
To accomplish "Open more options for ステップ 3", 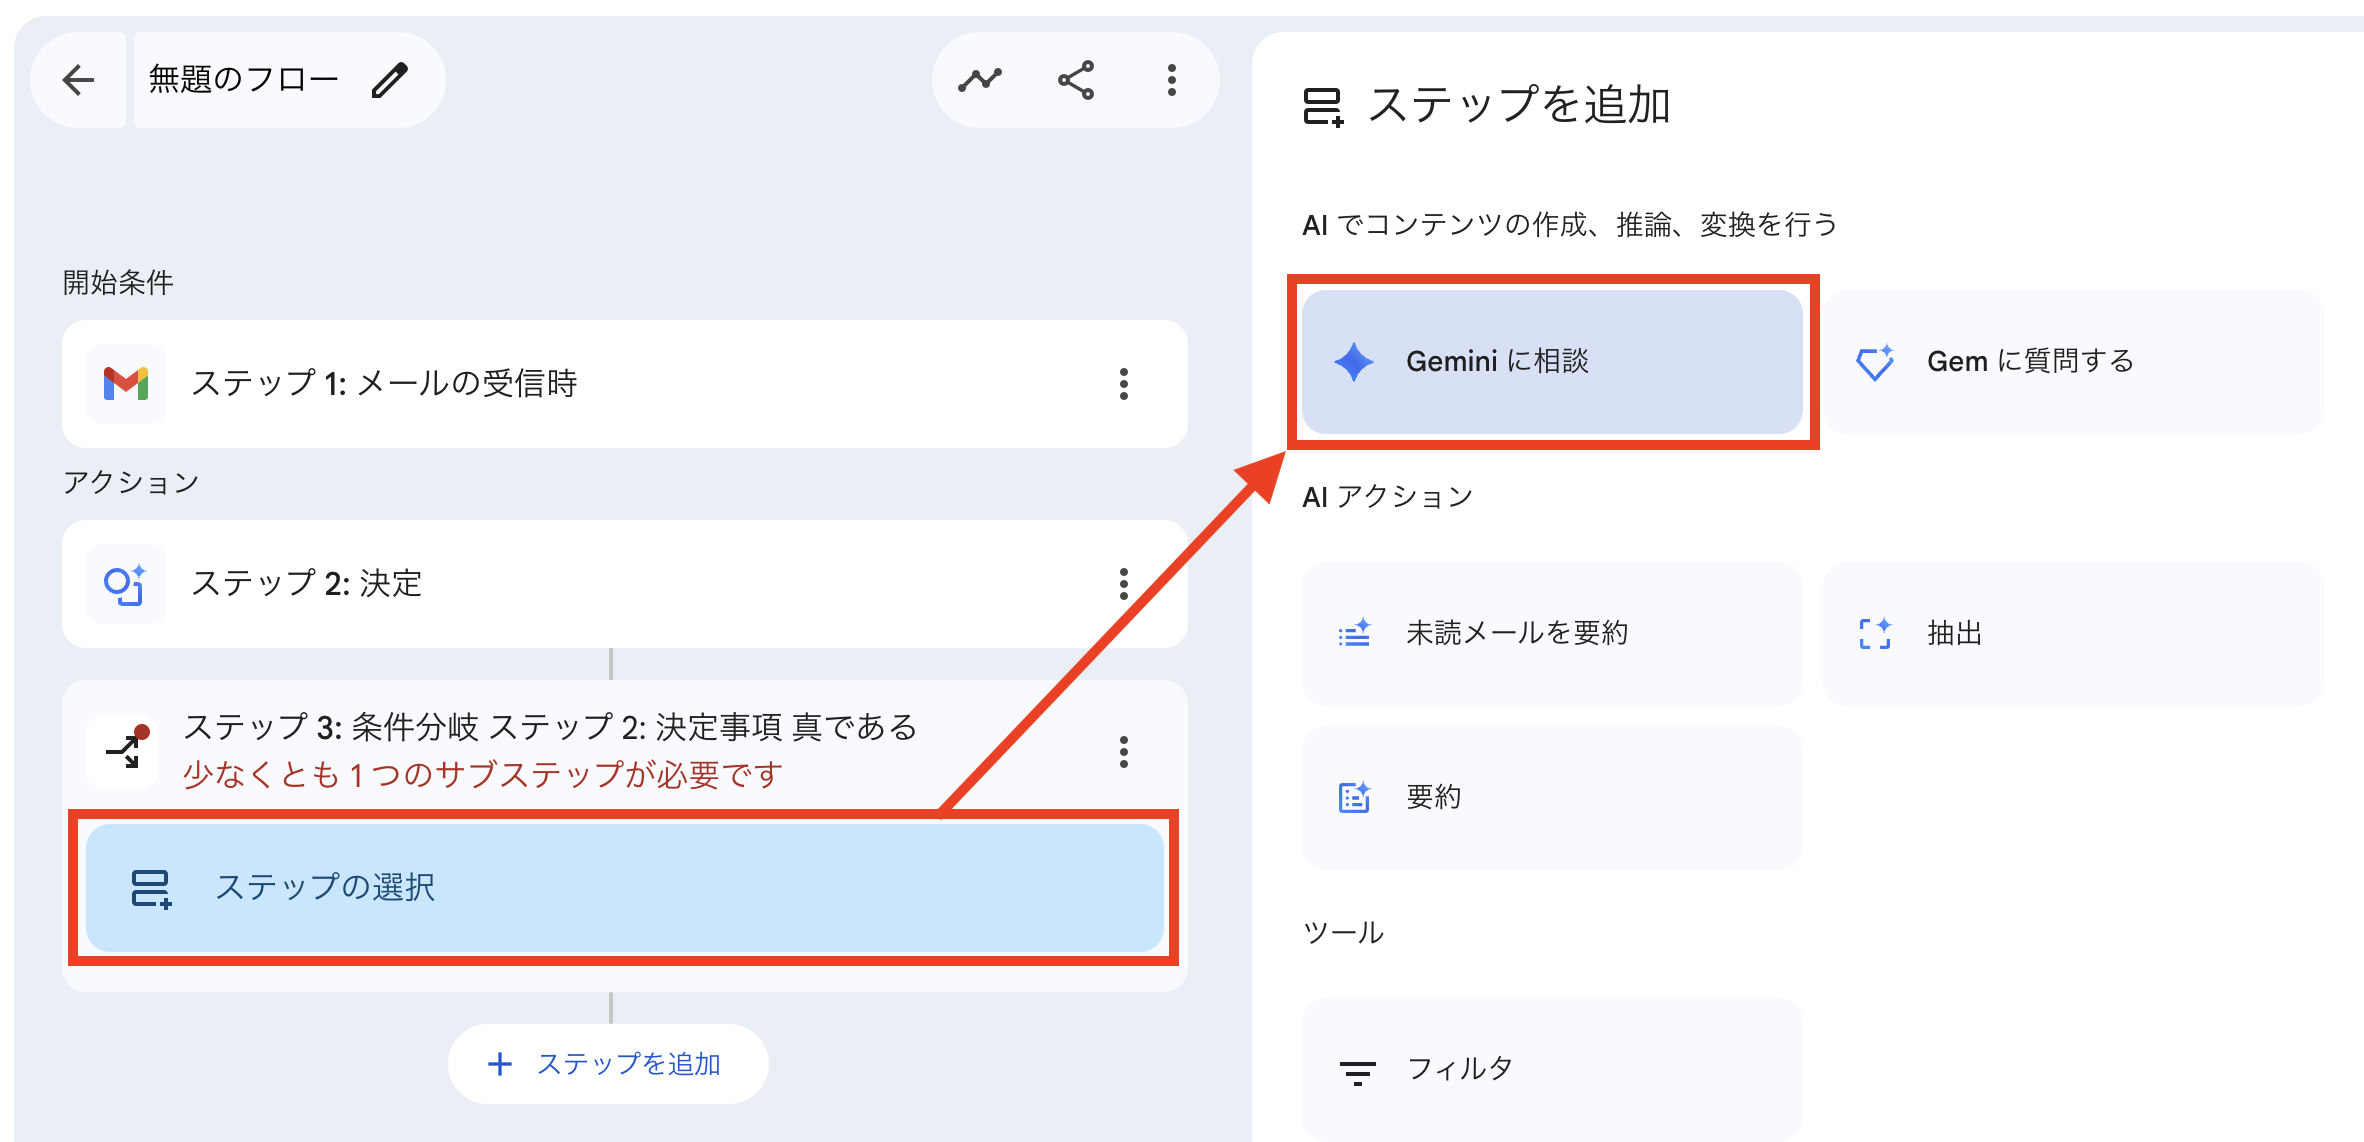I will (1124, 752).
